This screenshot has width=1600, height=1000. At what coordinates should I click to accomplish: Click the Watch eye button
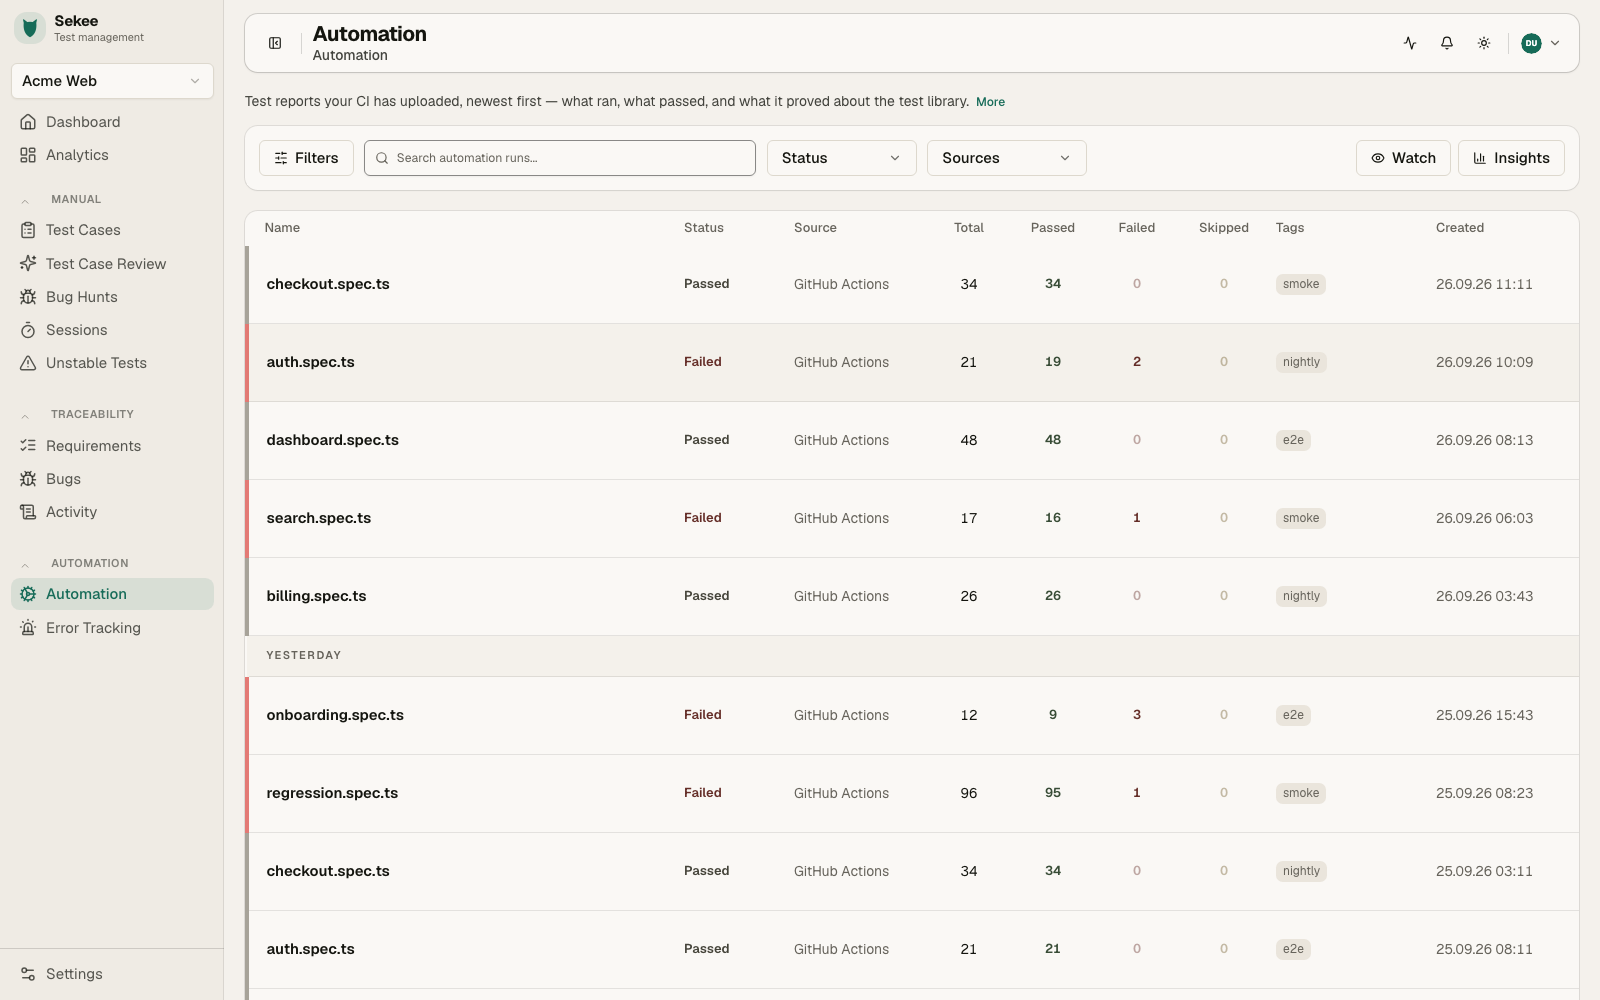click(x=1403, y=158)
